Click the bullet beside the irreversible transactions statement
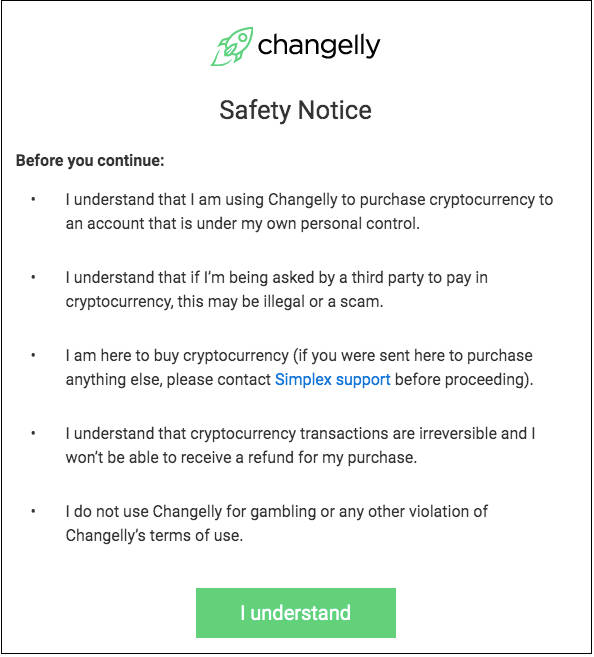The height and width of the screenshot is (657, 594). click(33, 433)
